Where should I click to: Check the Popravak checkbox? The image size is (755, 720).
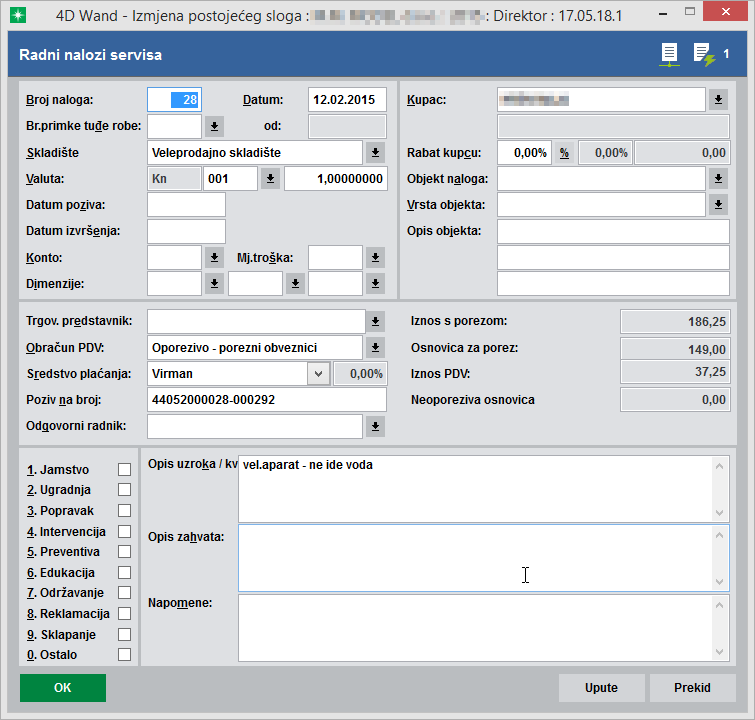pos(124,511)
